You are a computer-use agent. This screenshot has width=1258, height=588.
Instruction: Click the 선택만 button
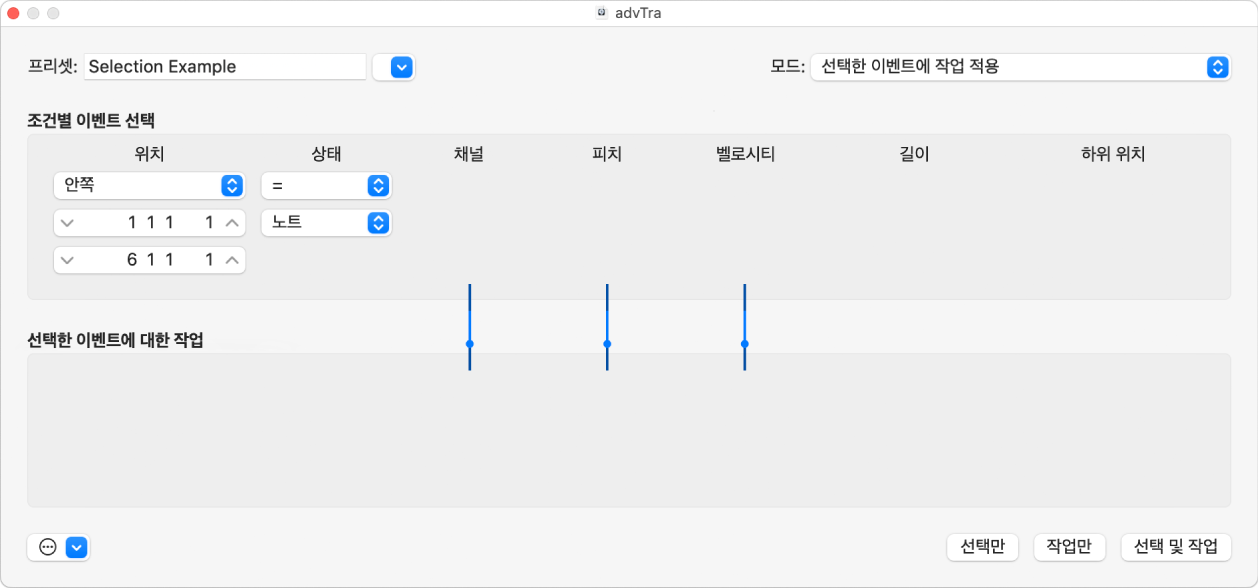(x=982, y=547)
